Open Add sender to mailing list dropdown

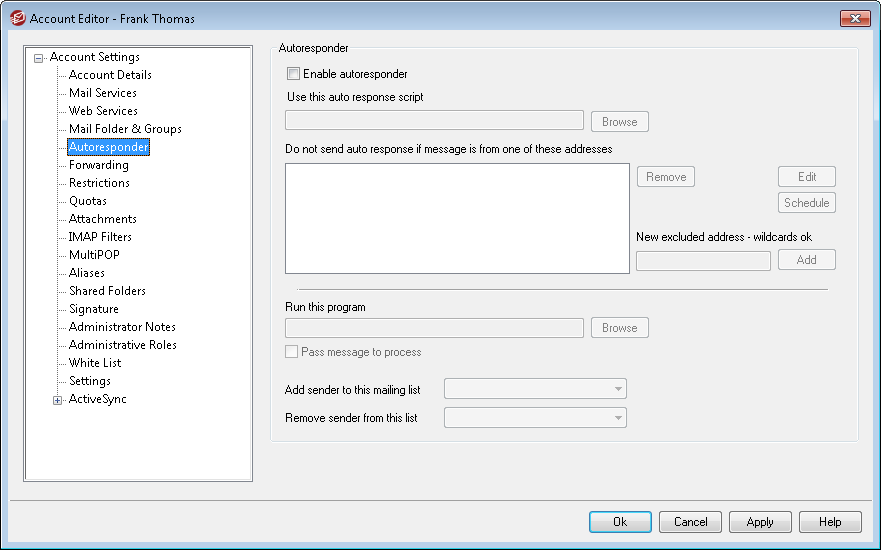pos(535,389)
